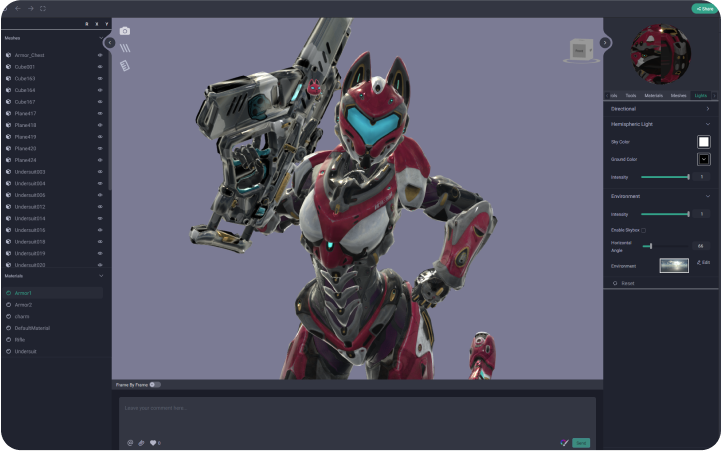Click the Share button
This screenshot has height=451, width=721.
704,8
